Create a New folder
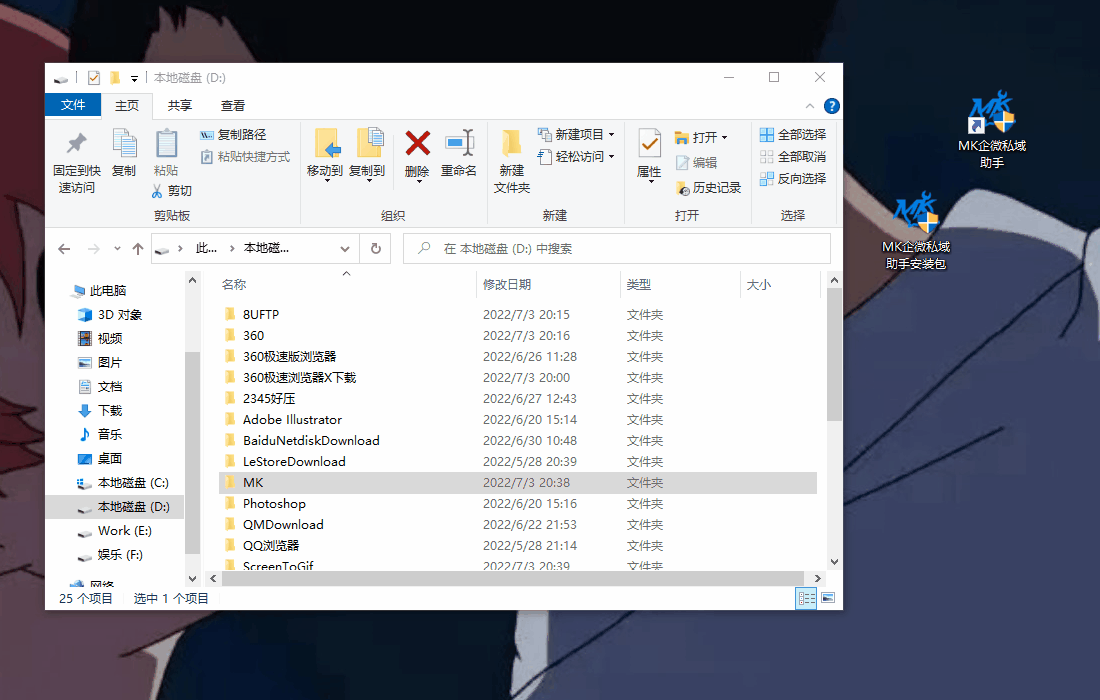Viewport: 1100px width, 700px height. tap(512, 161)
